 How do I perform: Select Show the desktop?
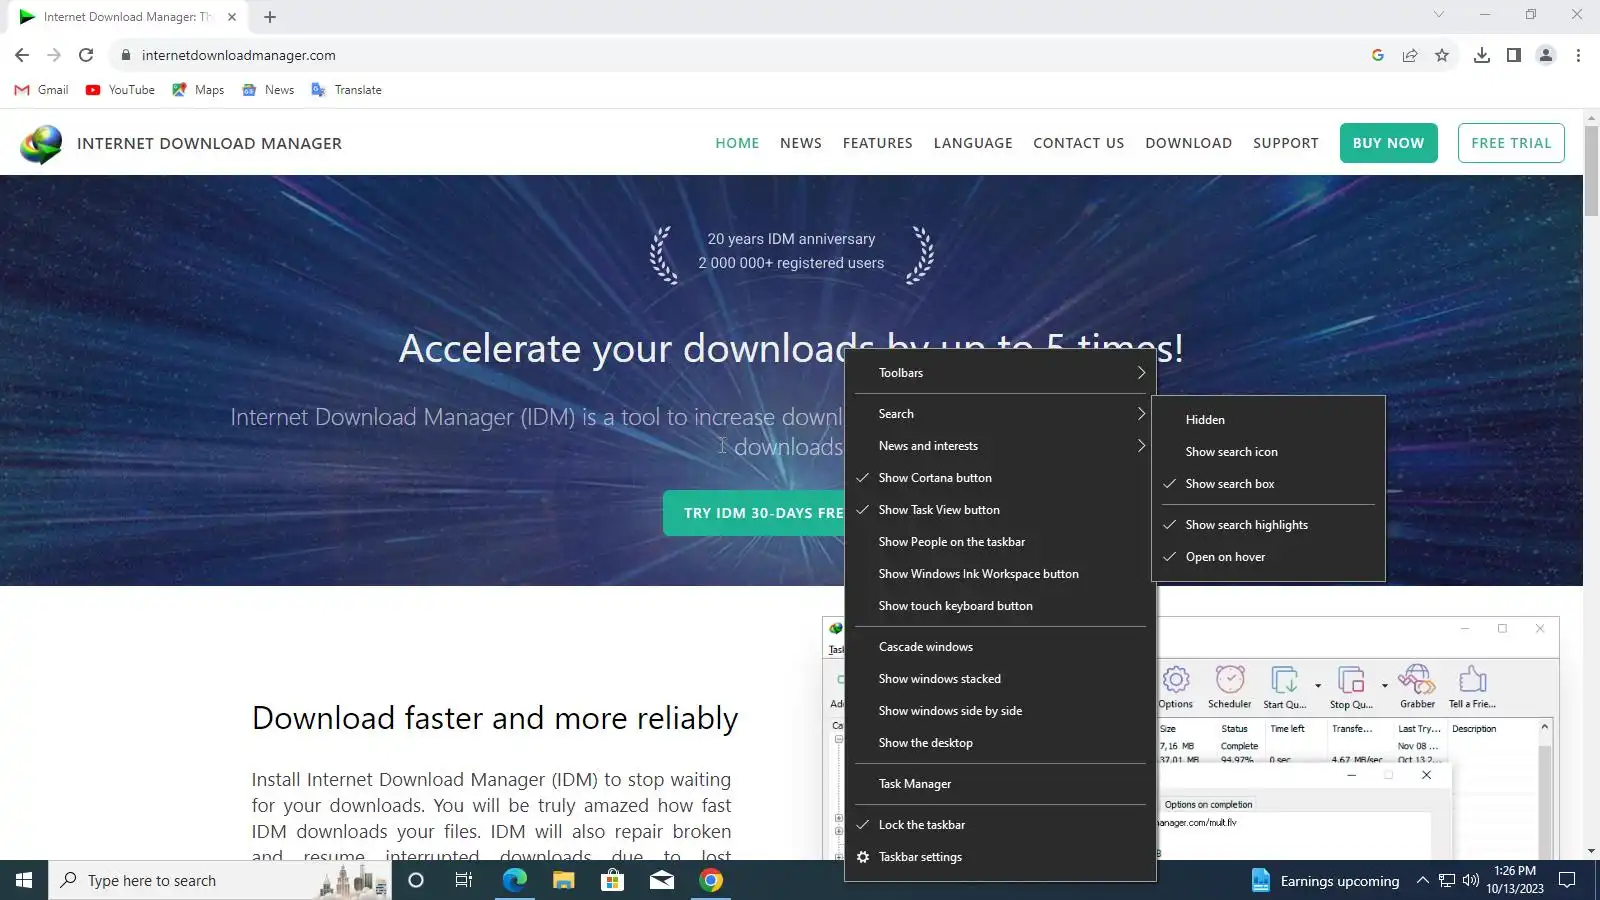1000,743
